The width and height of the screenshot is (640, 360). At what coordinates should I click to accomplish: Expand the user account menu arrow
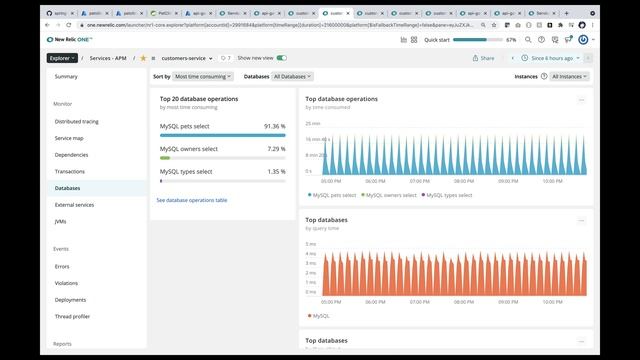[x=593, y=40]
